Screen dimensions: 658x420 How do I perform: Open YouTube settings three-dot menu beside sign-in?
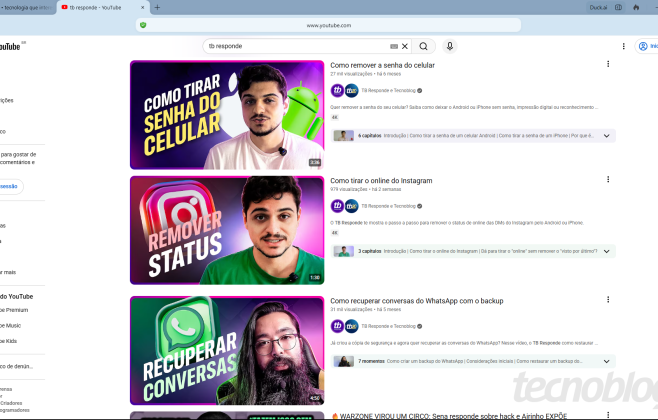pyautogui.click(x=623, y=46)
